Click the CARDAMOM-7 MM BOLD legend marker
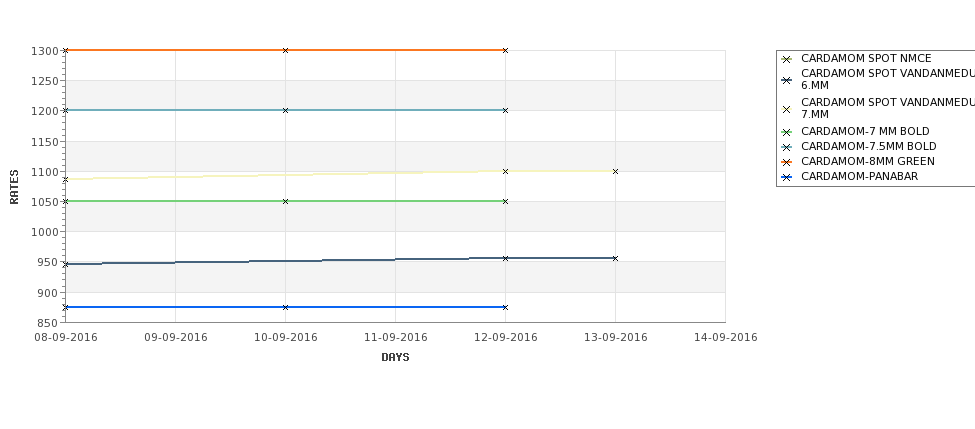975x429 pixels. (786, 132)
